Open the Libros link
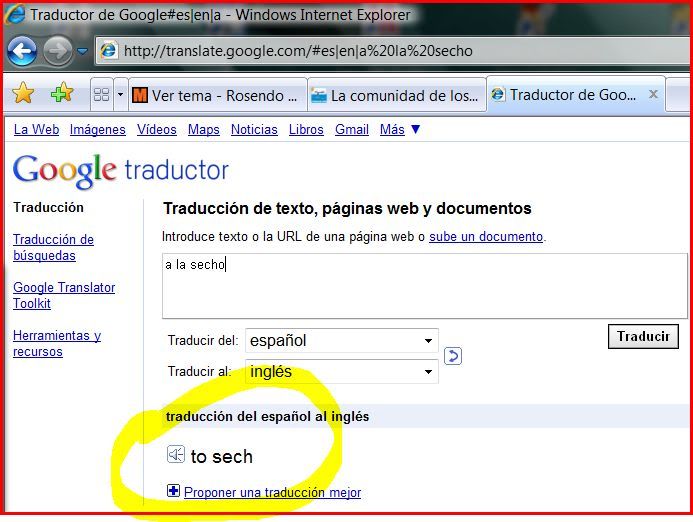Viewport: 693px width, 522px height. click(306, 130)
